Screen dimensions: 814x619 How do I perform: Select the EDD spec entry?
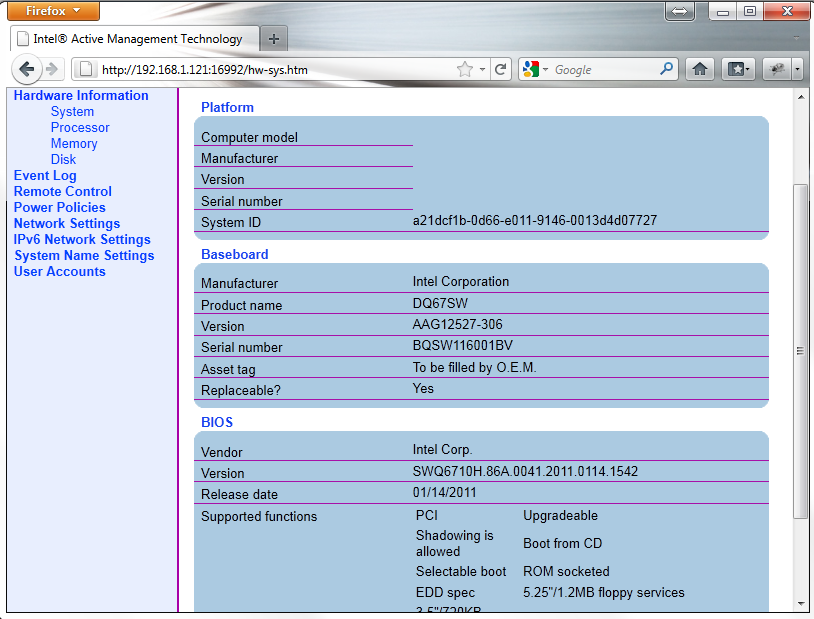(445, 593)
